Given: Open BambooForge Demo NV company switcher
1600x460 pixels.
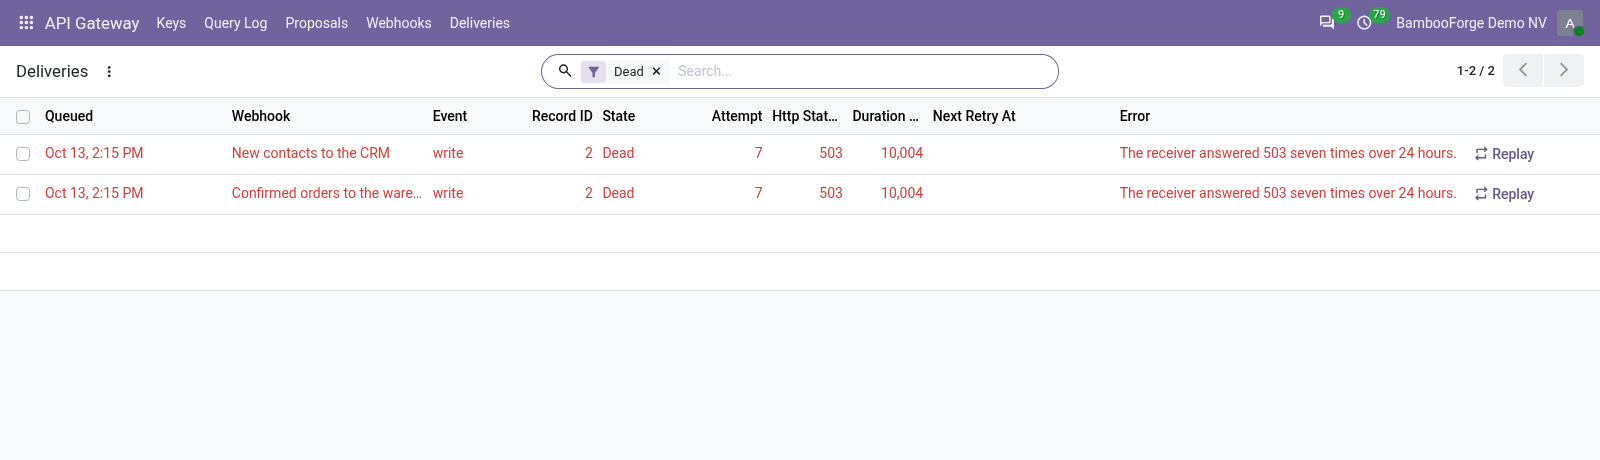Looking at the screenshot, I should coord(1471,23).
